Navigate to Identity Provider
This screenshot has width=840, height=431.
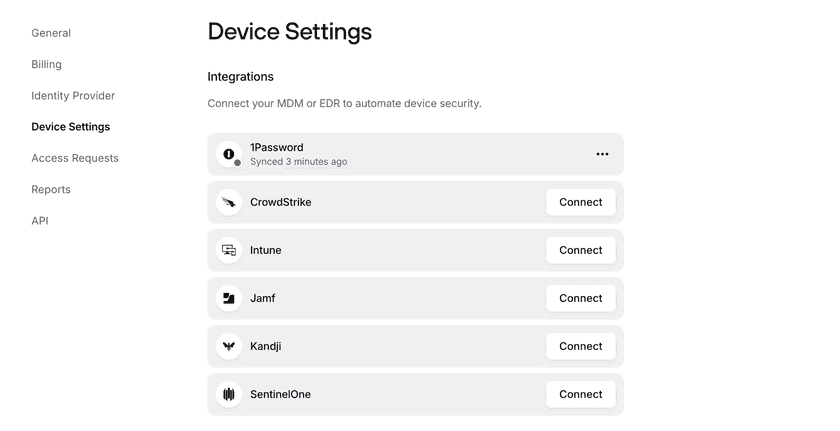(73, 96)
